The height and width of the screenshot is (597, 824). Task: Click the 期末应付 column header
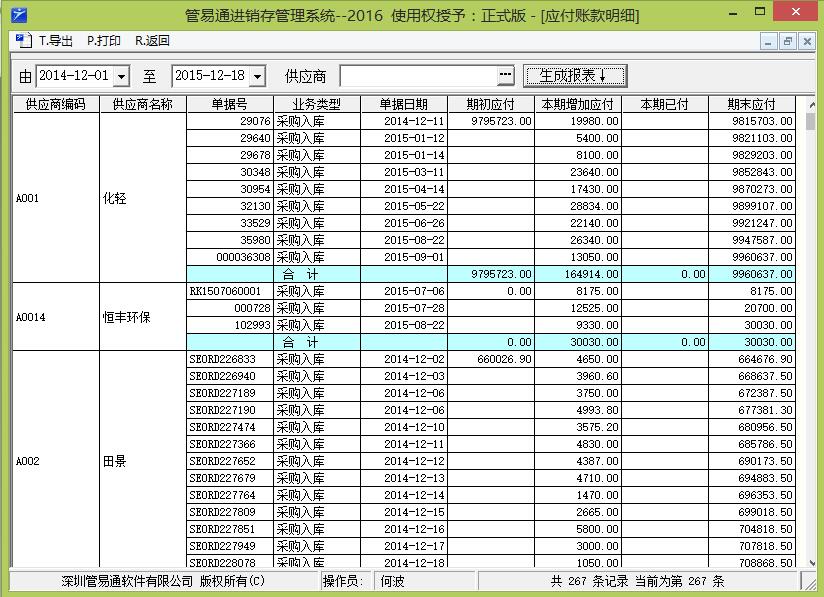tap(751, 104)
